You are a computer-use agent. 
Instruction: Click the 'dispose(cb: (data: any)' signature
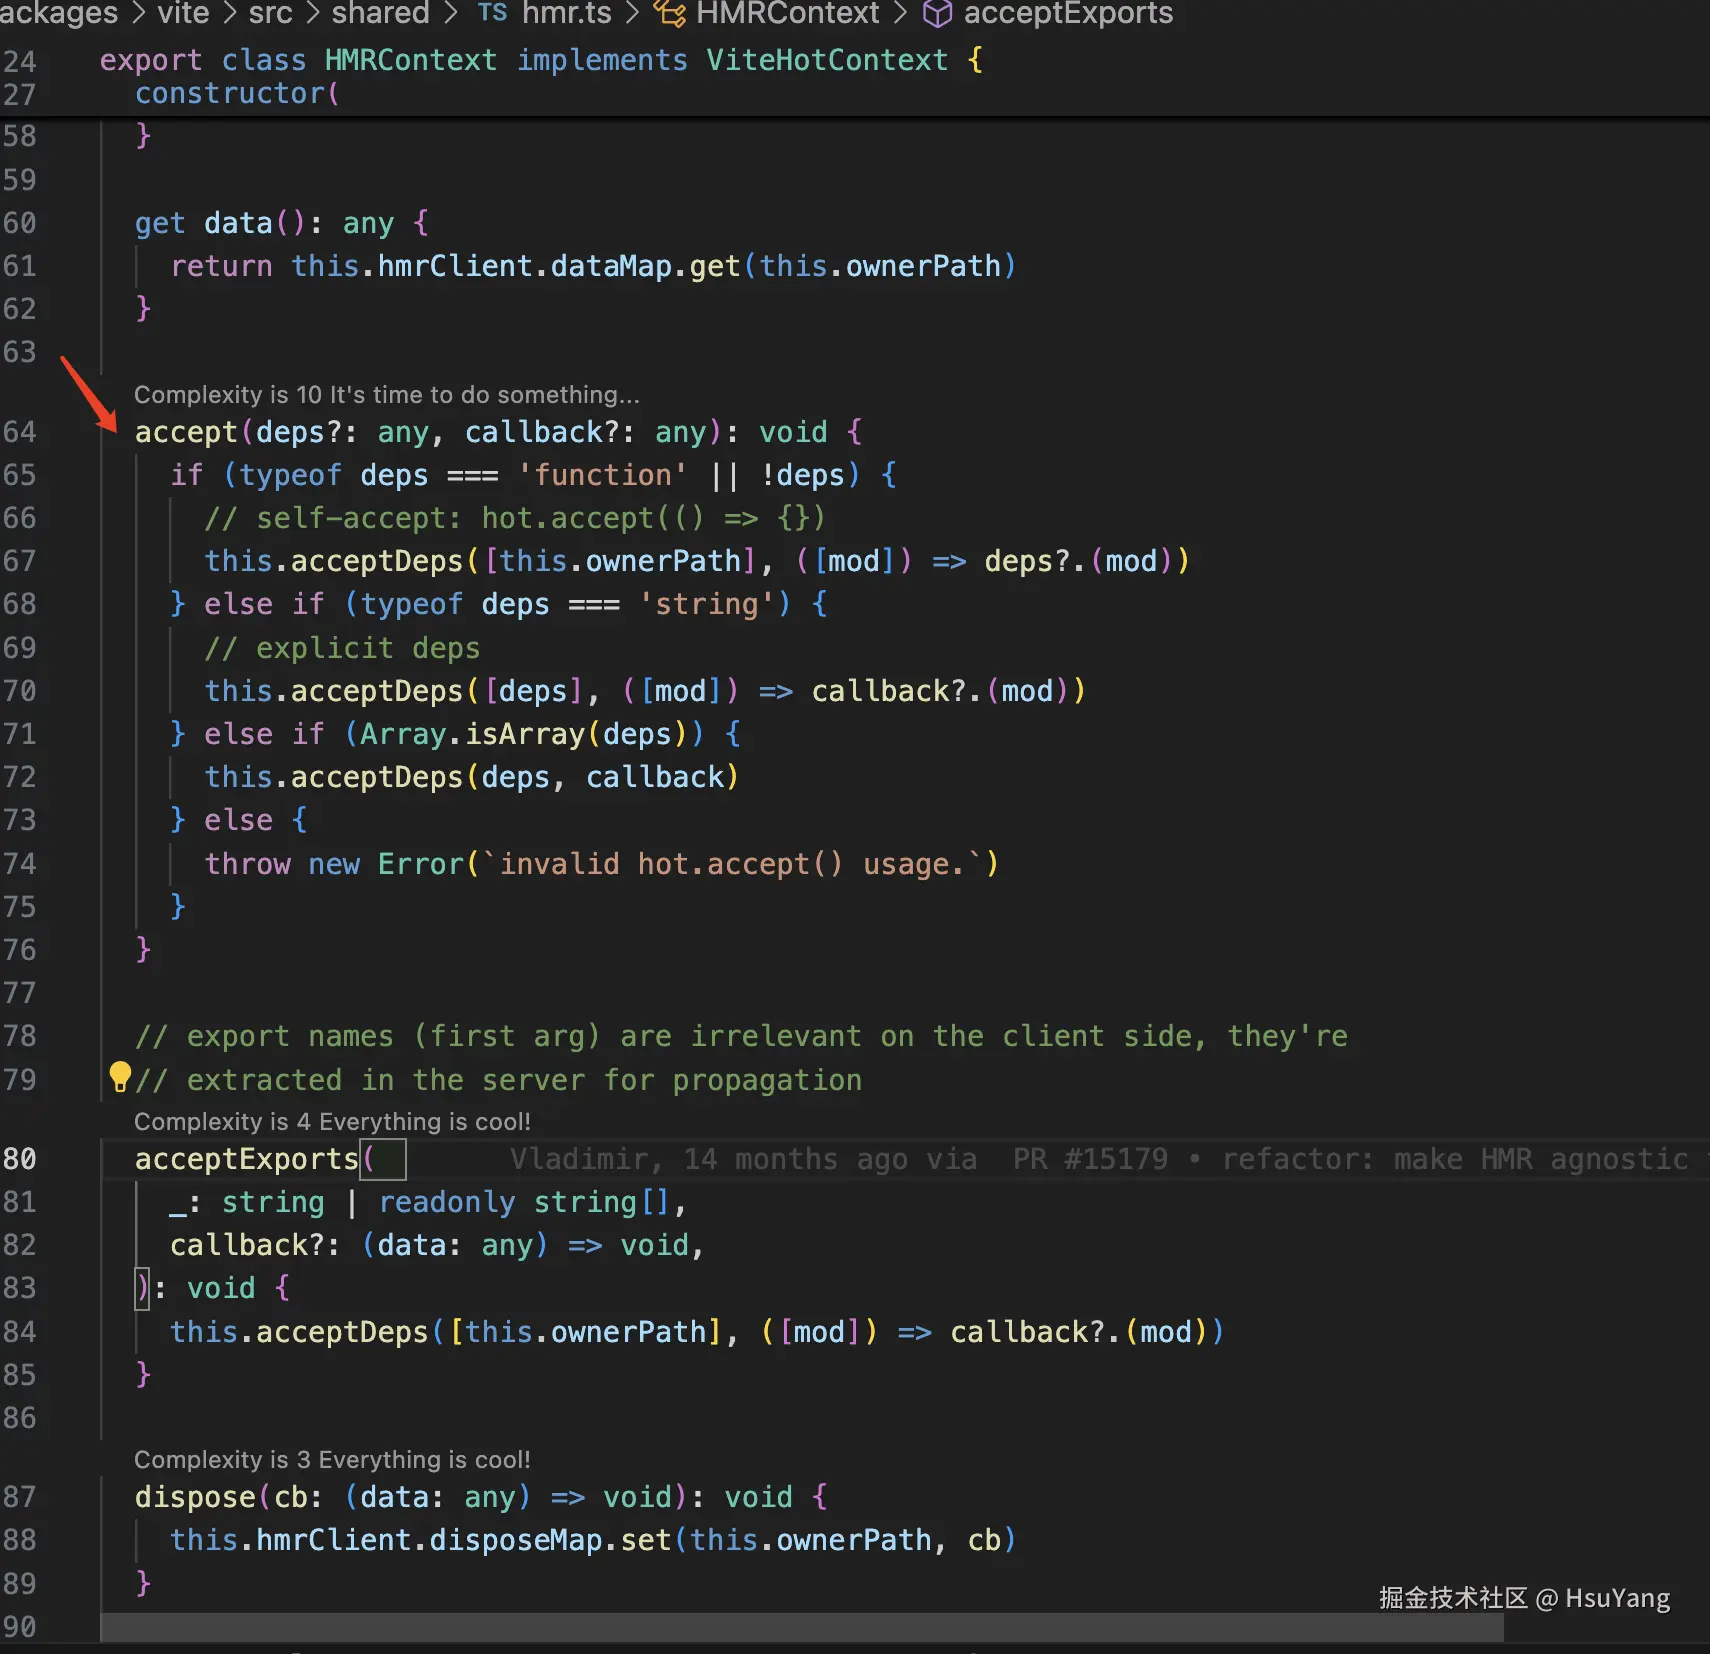click(481, 1497)
